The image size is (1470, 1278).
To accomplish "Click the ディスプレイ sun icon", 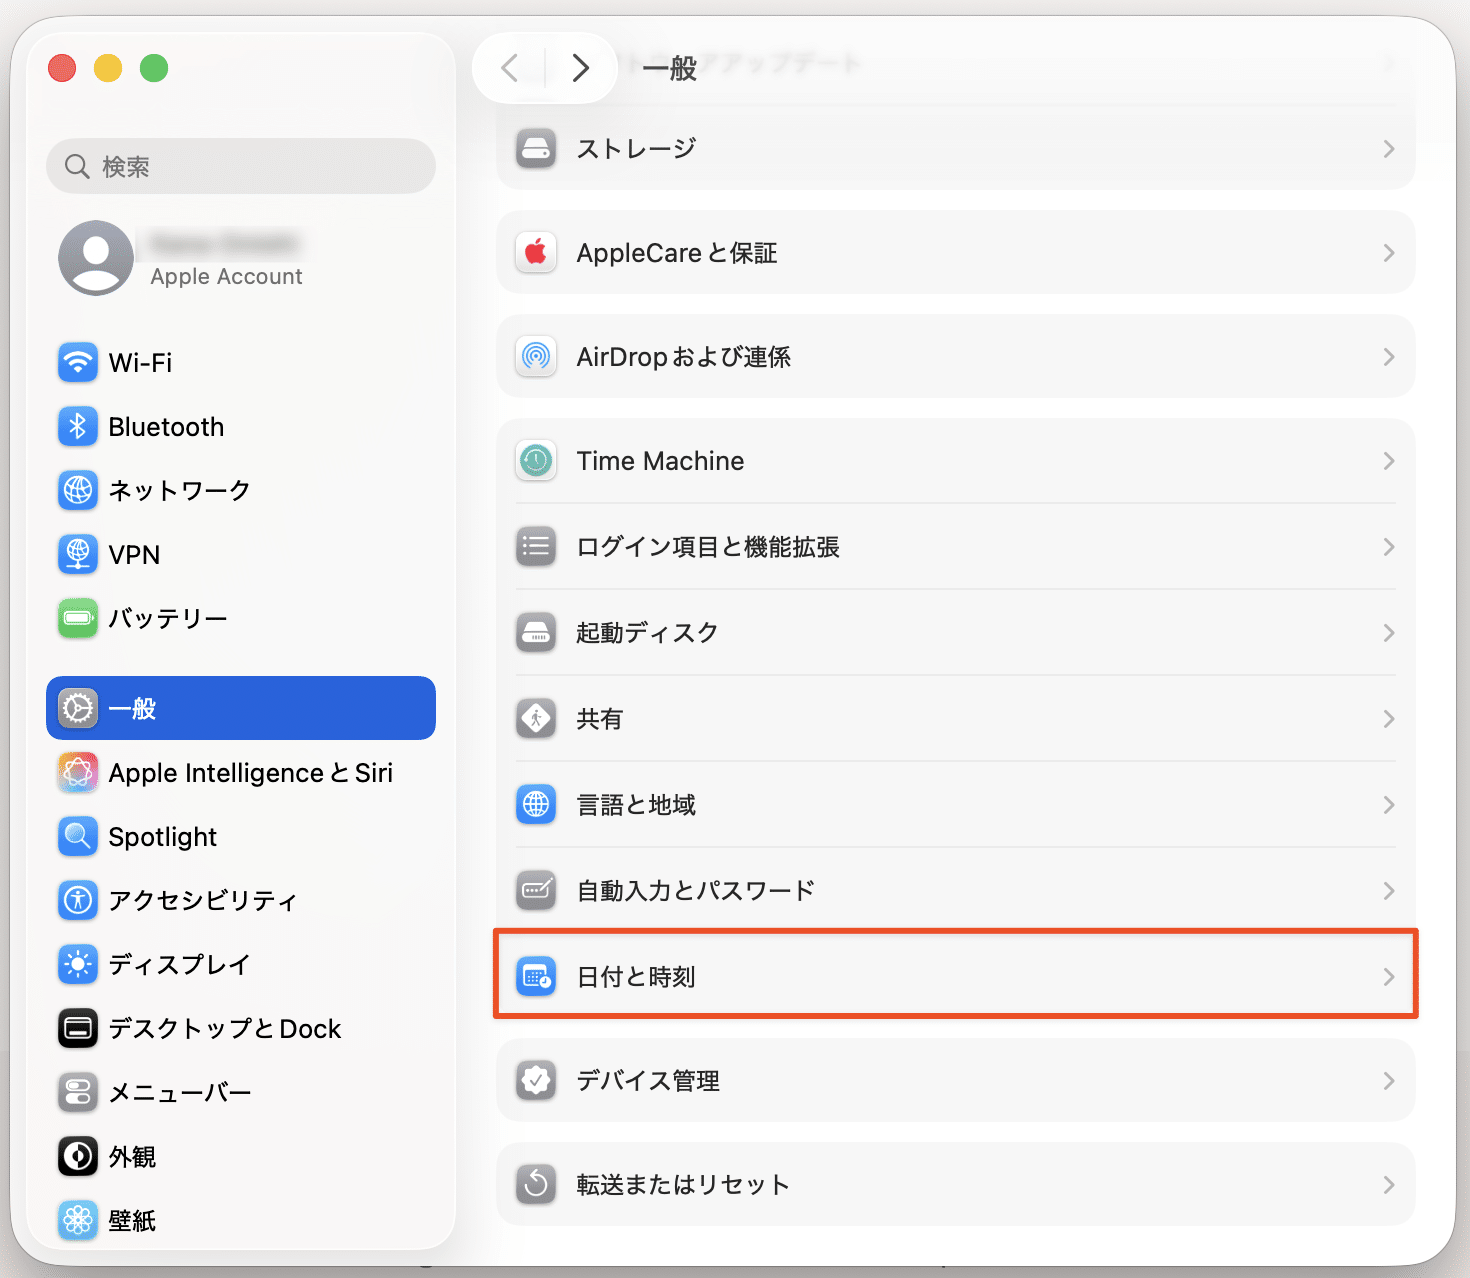I will 78,964.
